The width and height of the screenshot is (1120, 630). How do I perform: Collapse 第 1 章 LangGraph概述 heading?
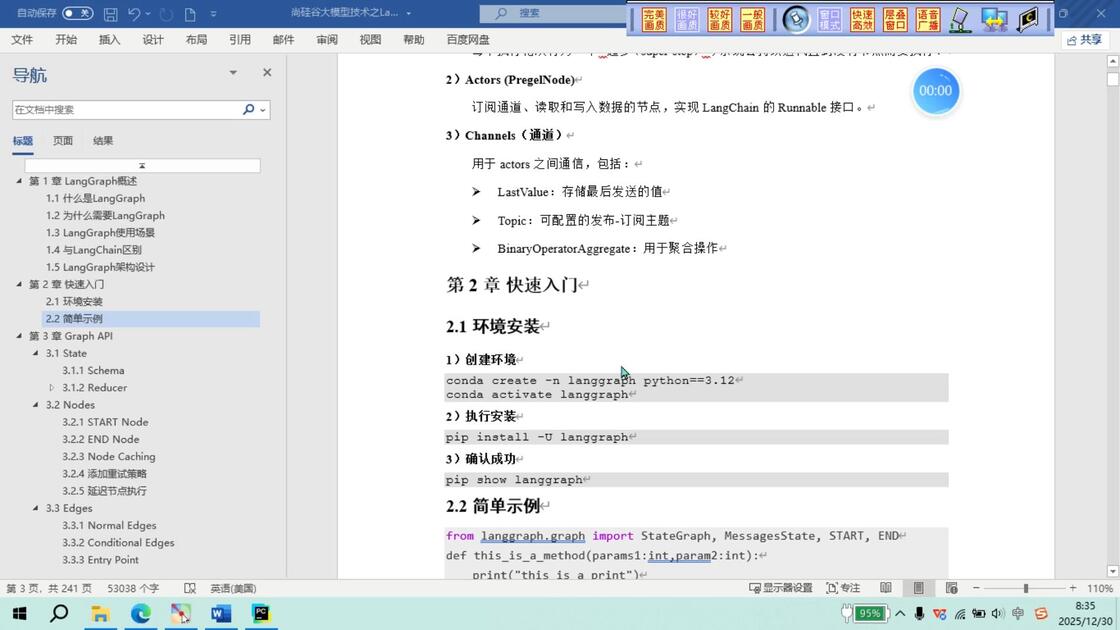(x=19, y=181)
